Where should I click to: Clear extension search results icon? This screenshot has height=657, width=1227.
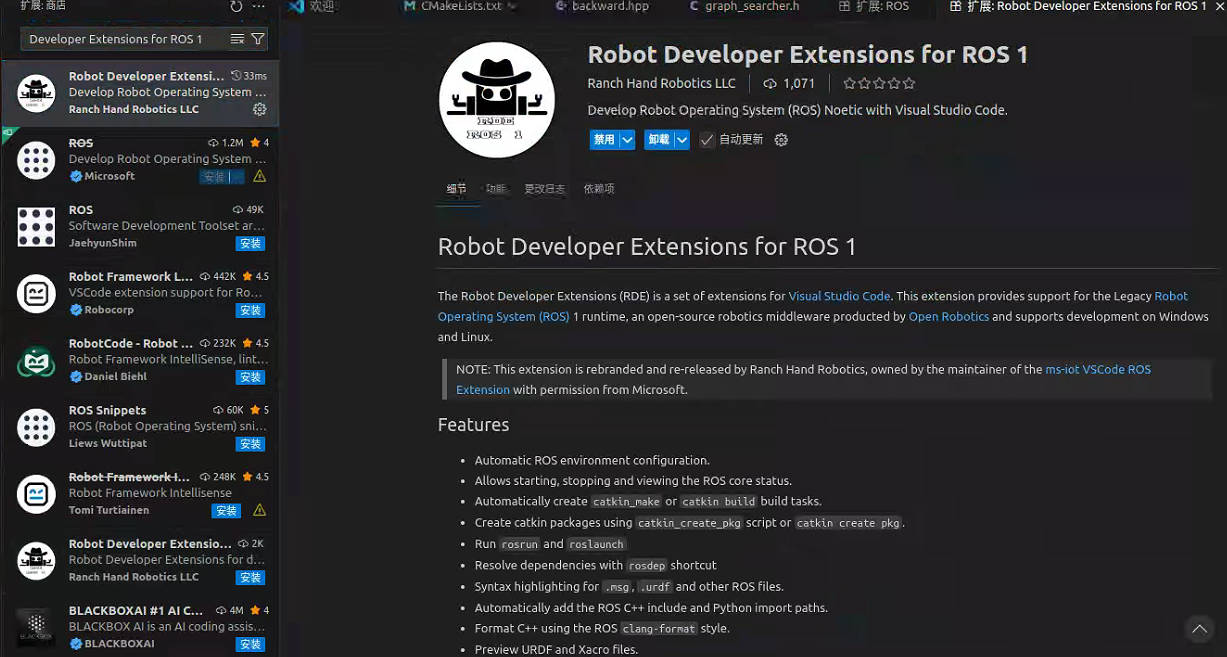point(237,39)
